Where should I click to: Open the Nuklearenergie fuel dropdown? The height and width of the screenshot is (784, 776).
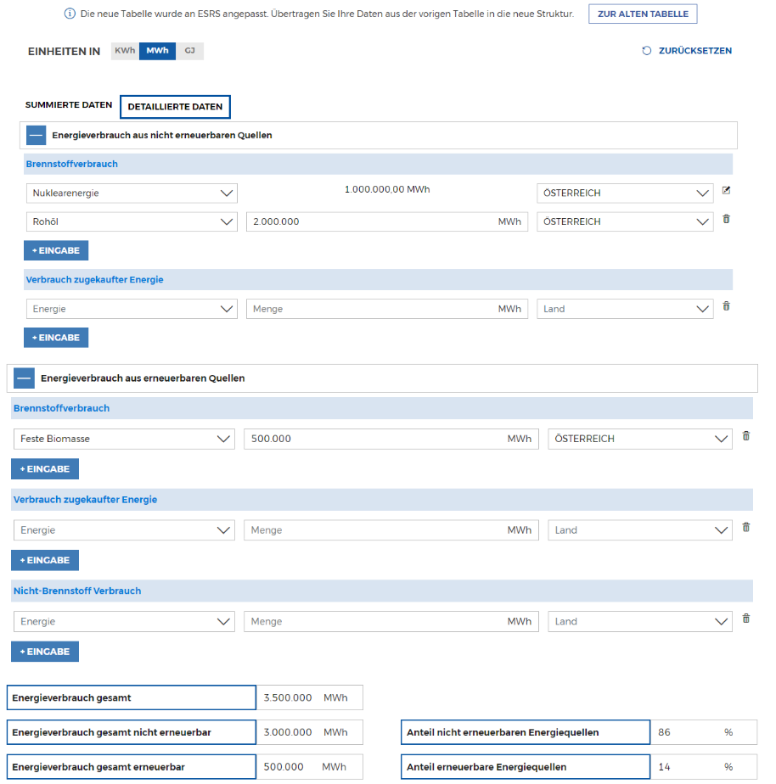(132, 193)
